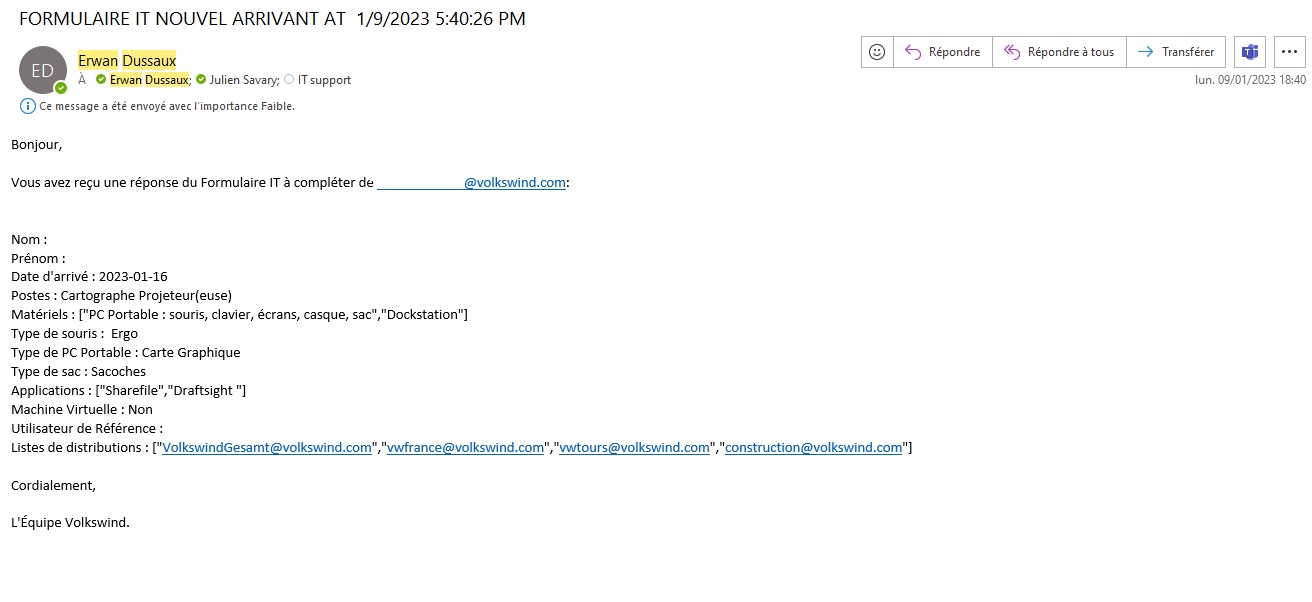Click the ED sender avatar
The height and width of the screenshot is (602, 1312).
[x=43, y=70]
